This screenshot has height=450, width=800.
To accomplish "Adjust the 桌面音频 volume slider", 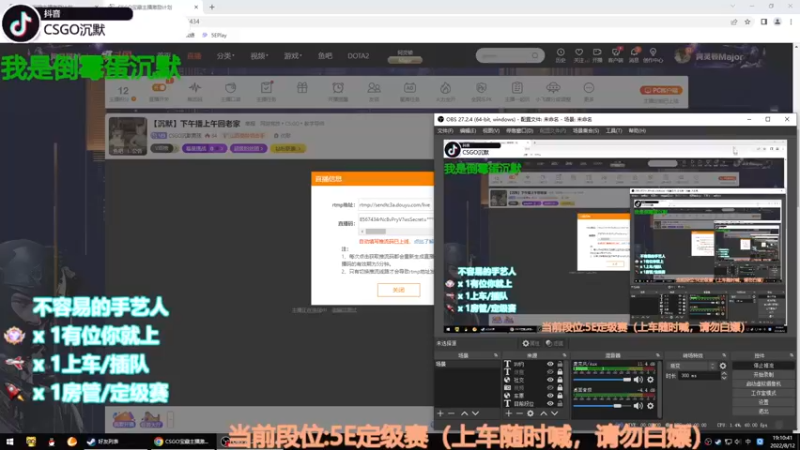I will [602, 406].
